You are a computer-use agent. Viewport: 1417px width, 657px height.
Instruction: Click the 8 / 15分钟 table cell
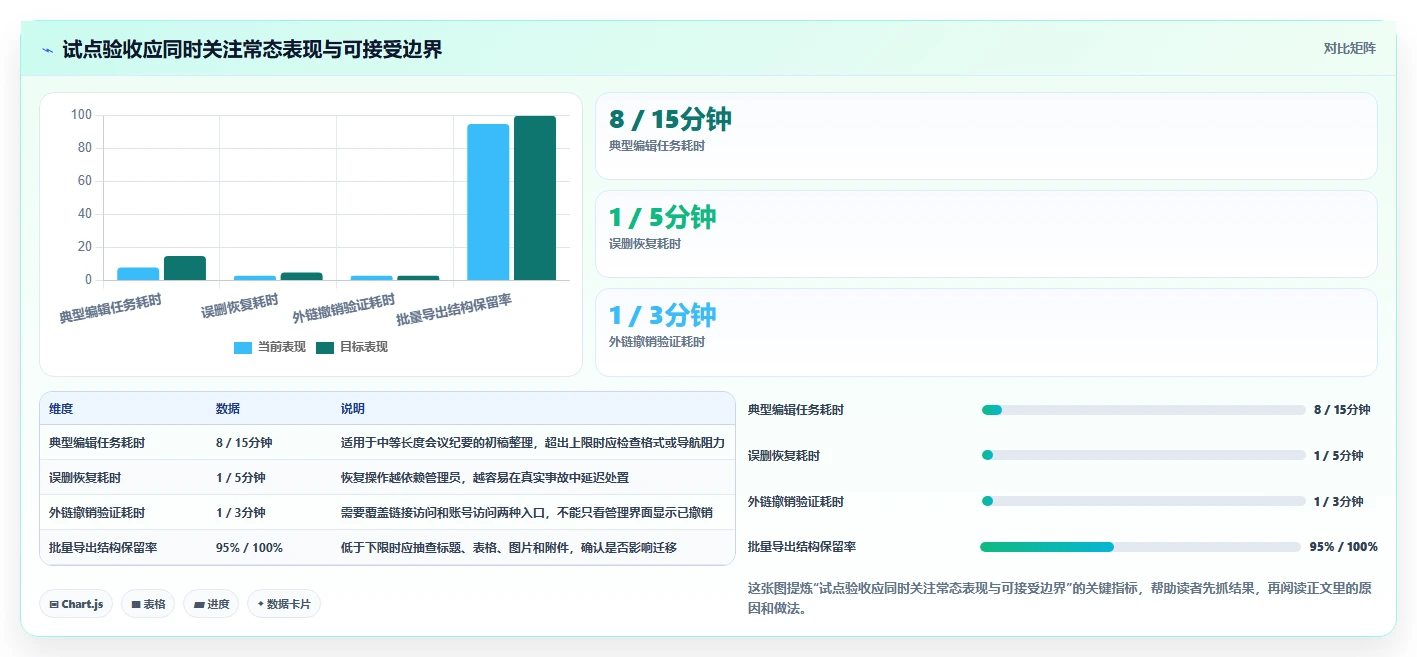[244, 442]
